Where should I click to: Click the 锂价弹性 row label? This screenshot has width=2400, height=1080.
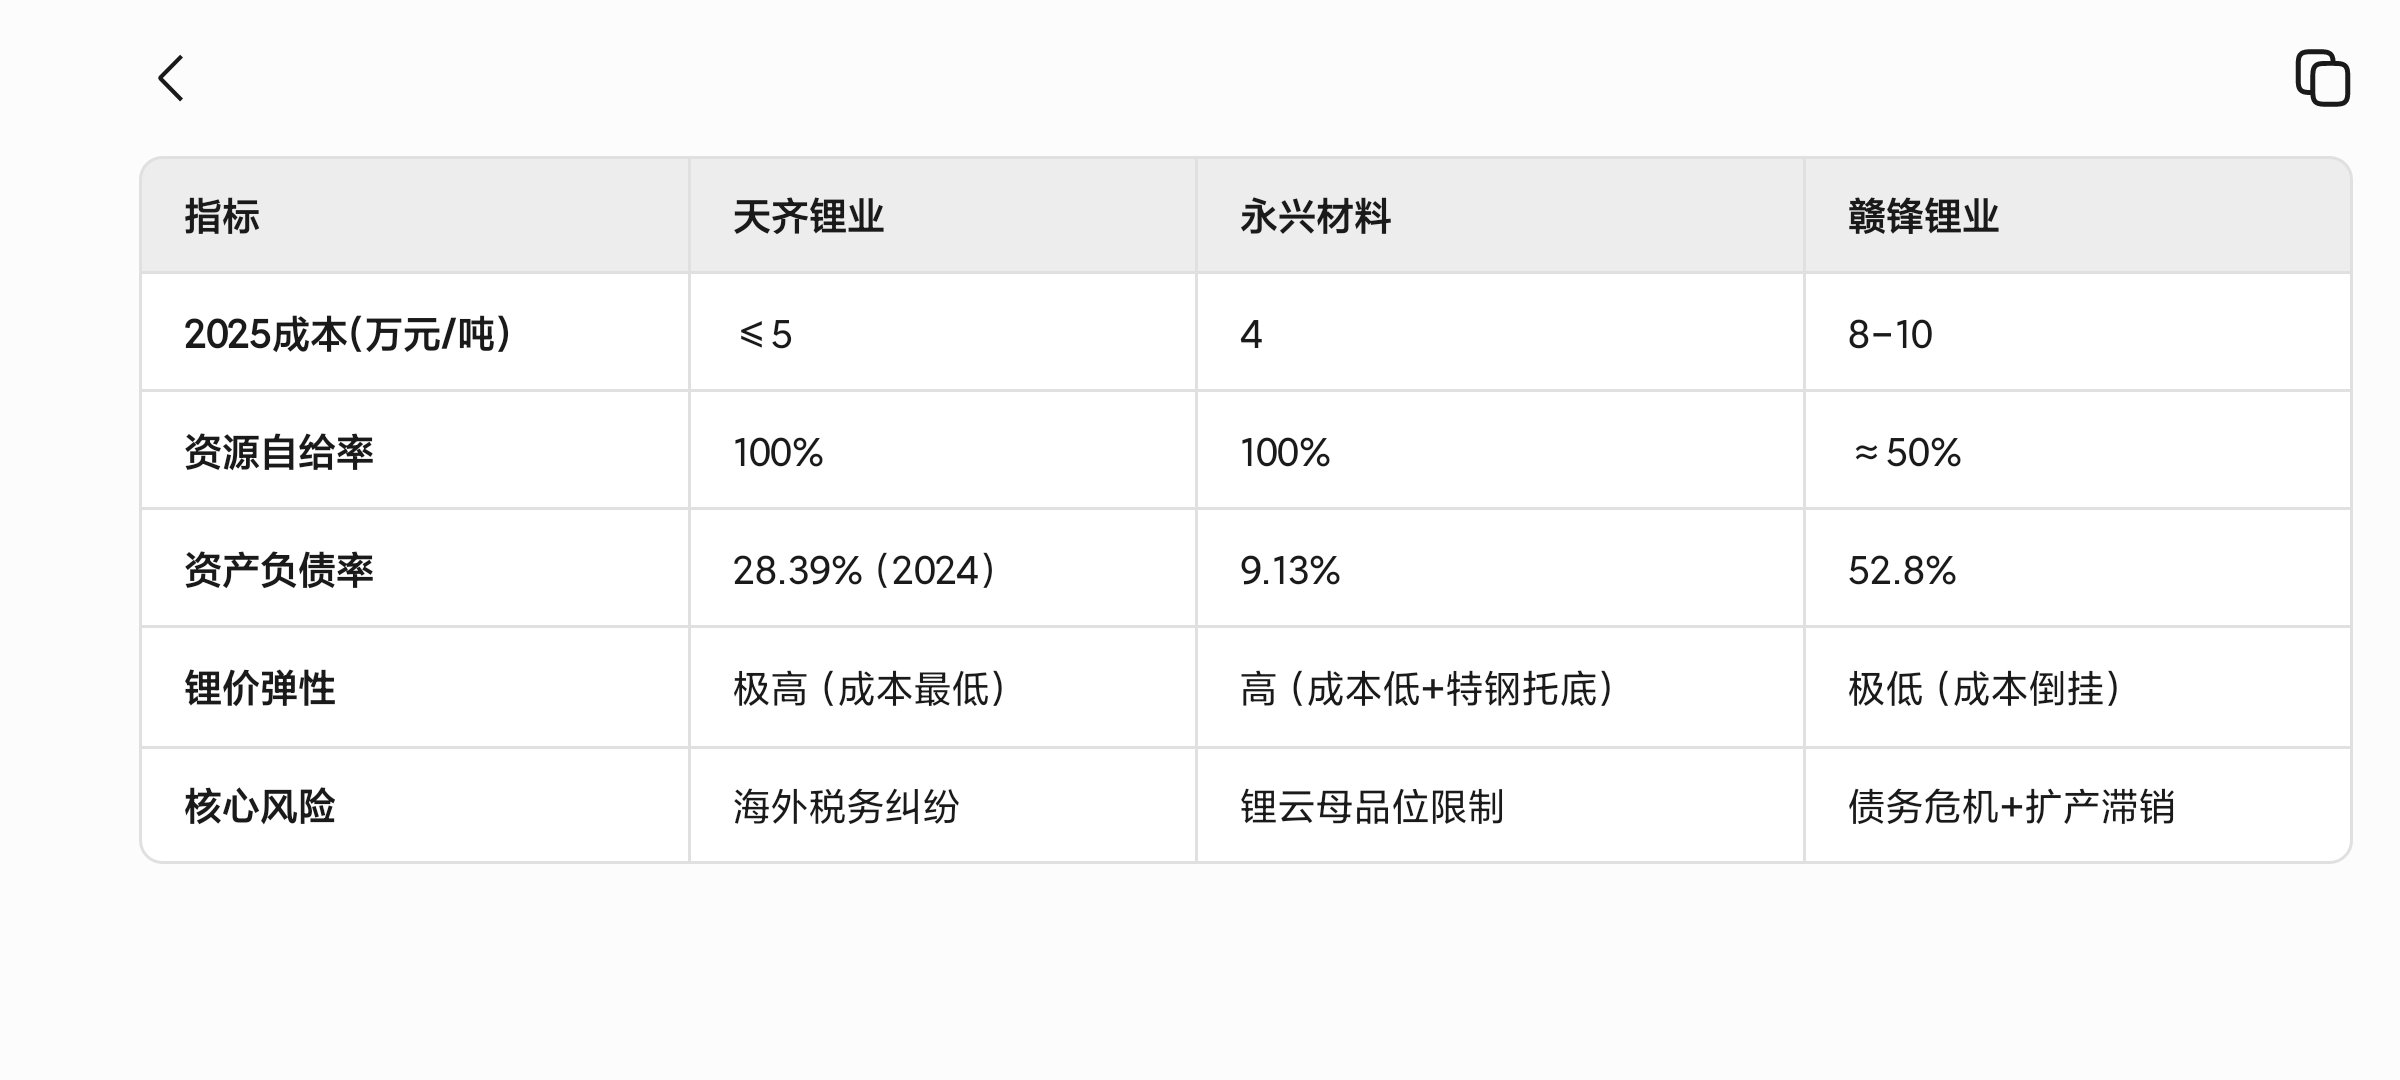260,688
